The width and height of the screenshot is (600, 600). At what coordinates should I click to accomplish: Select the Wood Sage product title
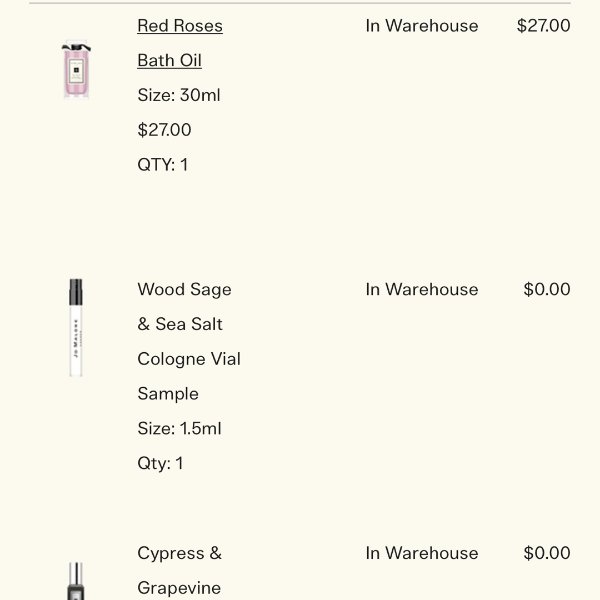184,290
